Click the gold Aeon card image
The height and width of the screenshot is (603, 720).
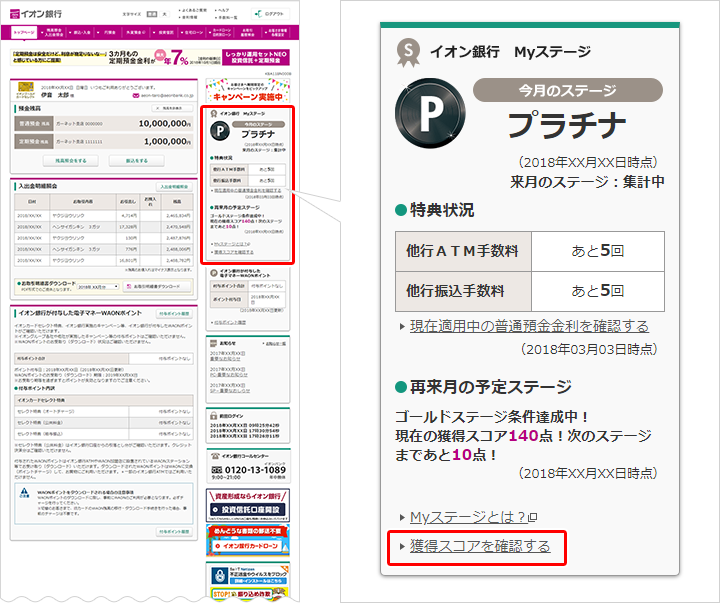[x=25, y=89]
